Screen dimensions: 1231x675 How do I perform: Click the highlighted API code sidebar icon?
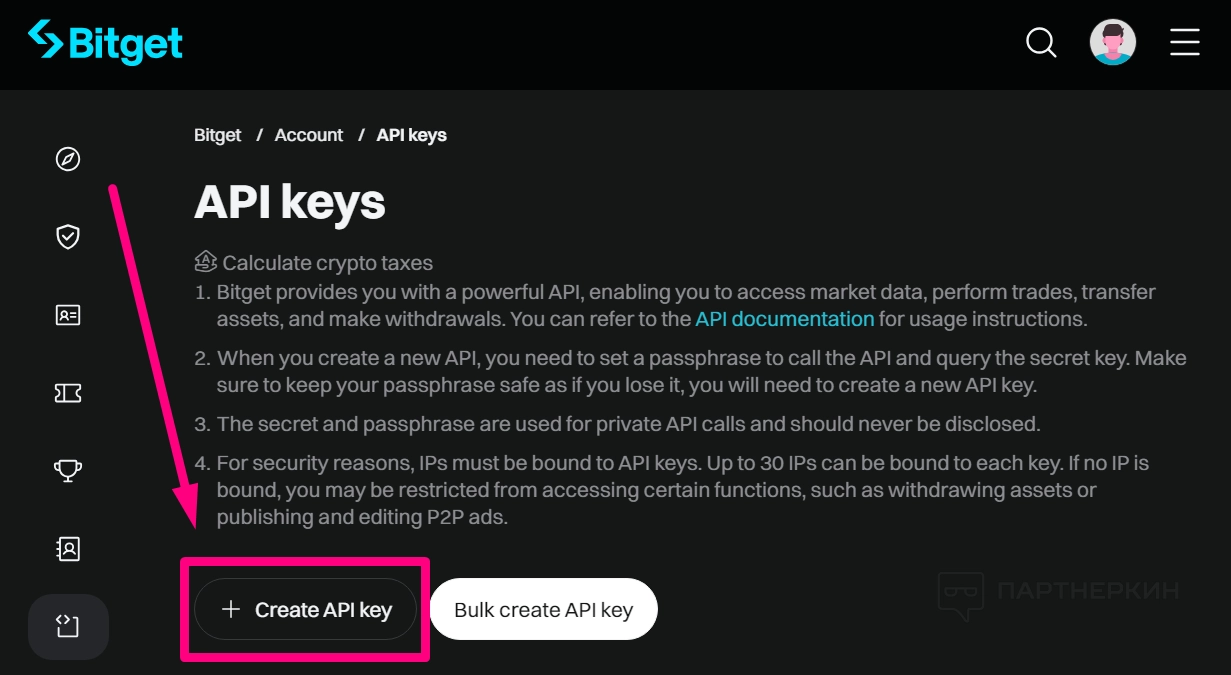tap(68, 627)
